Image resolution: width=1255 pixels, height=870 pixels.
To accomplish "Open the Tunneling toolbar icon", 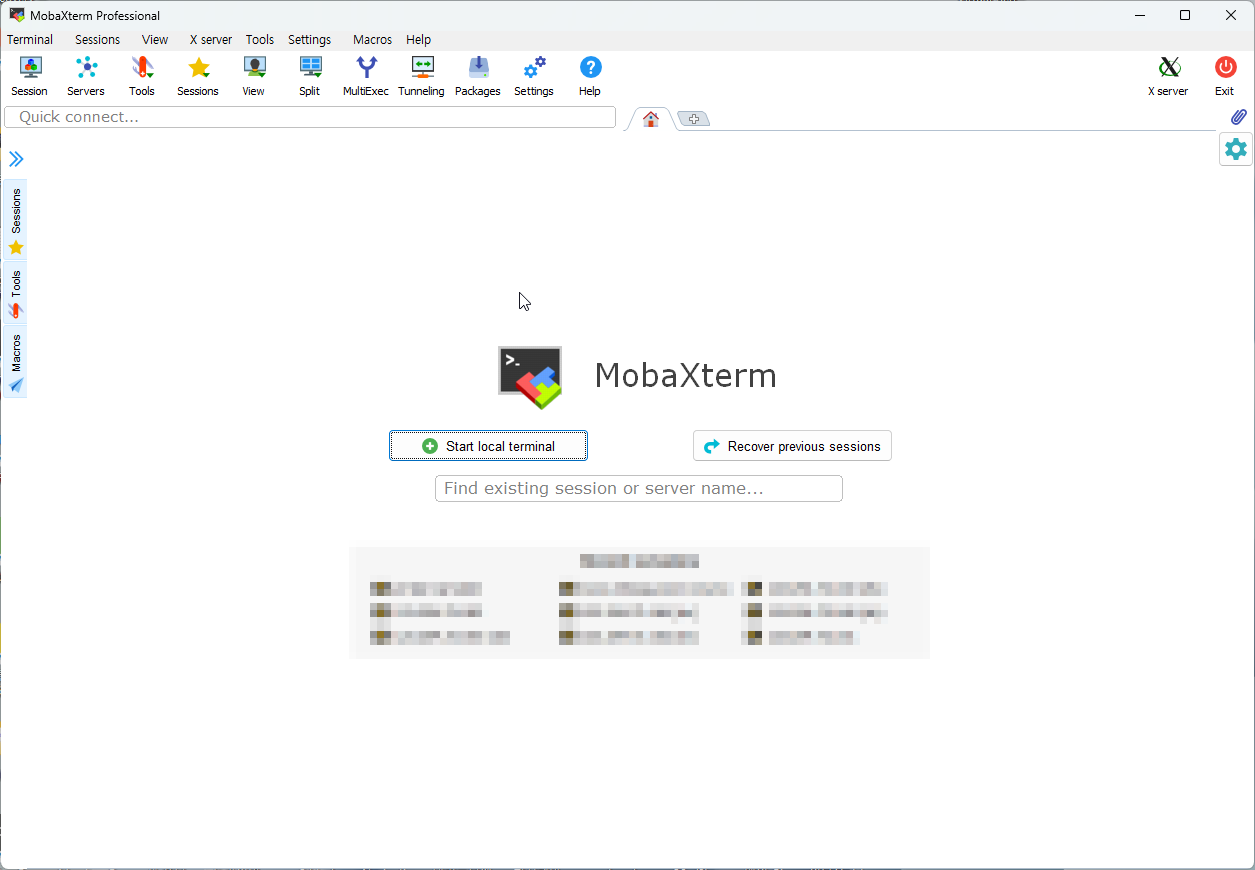I will (x=422, y=77).
